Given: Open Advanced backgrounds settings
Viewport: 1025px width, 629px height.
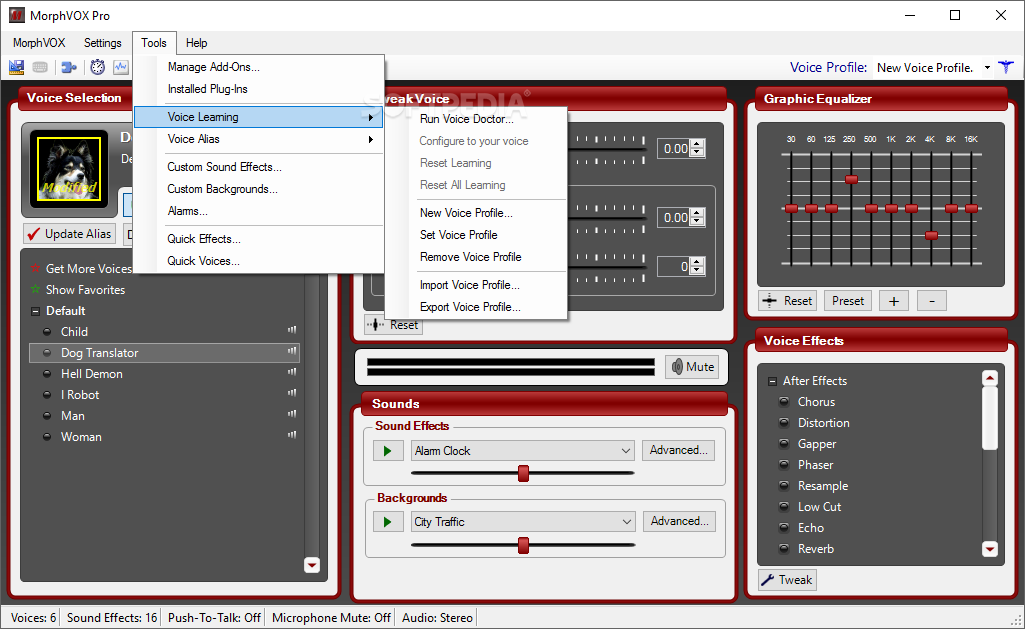Looking at the screenshot, I should point(679,521).
